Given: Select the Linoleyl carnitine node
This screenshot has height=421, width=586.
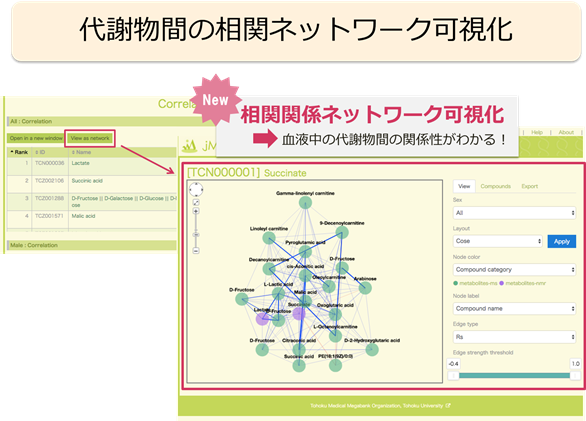Looking at the screenshot, I should (269, 238).
